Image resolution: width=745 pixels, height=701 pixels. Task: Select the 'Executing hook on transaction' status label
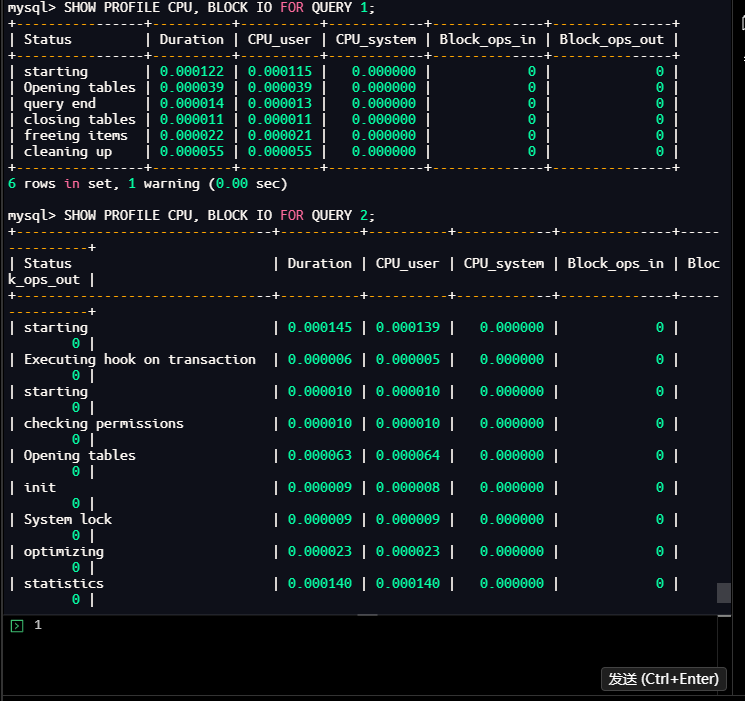(x=140, y=359)
